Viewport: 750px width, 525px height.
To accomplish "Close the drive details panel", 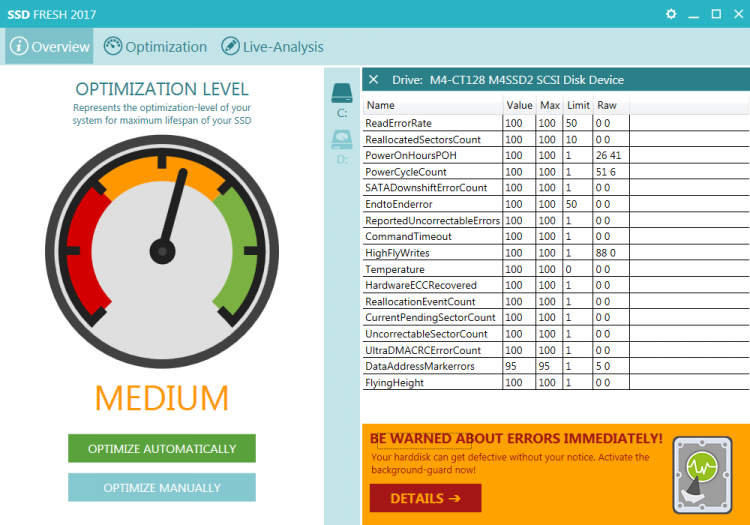I will click(374, 79).
